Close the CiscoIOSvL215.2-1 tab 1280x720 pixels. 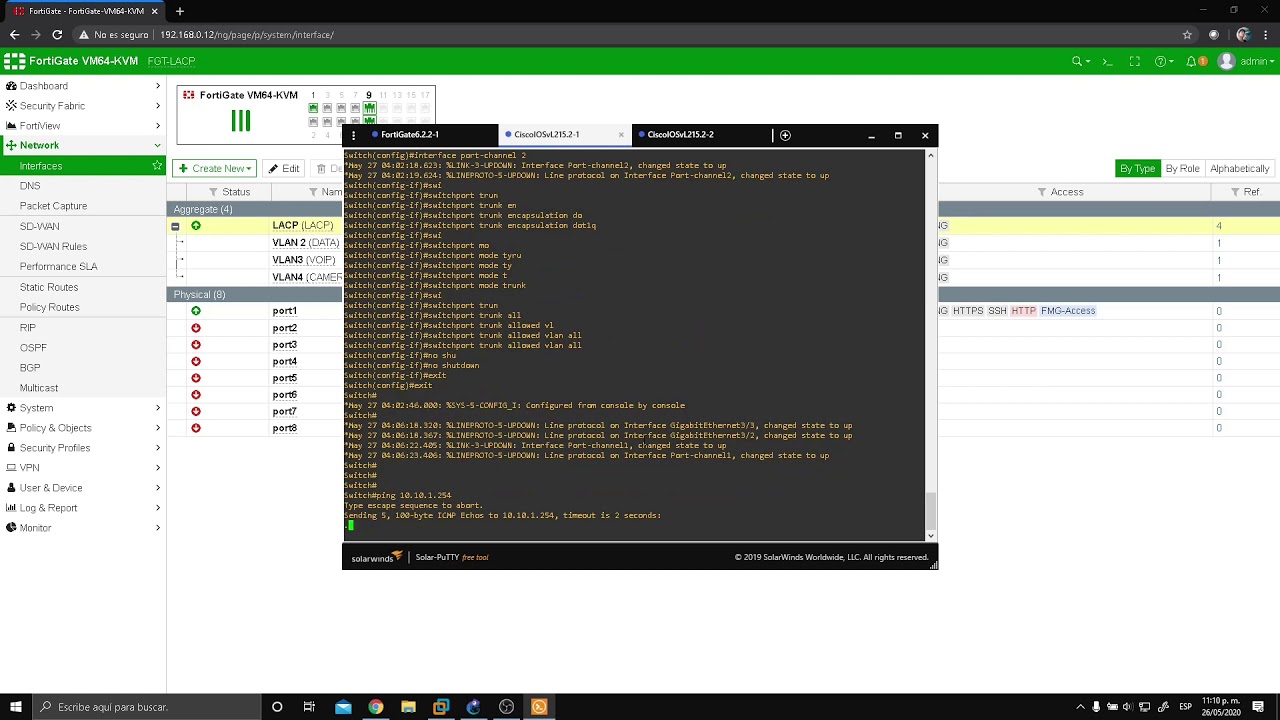tap(621, 135)
